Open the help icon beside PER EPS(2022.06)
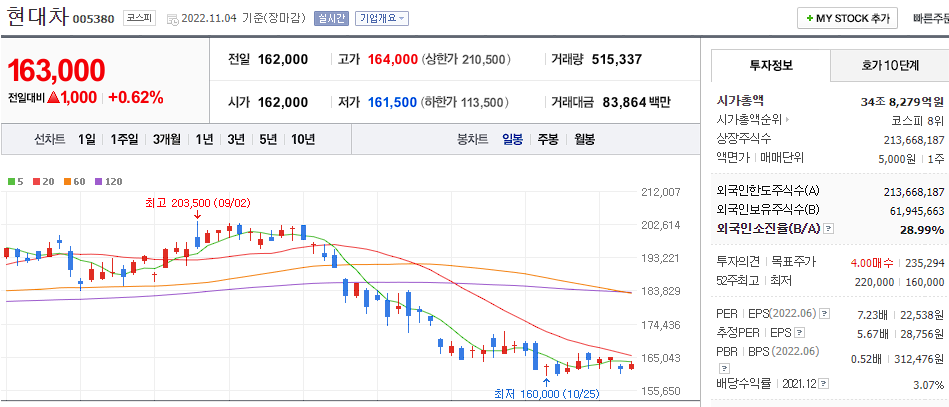This screenshot has height=407, width=949. click(824, 314)
